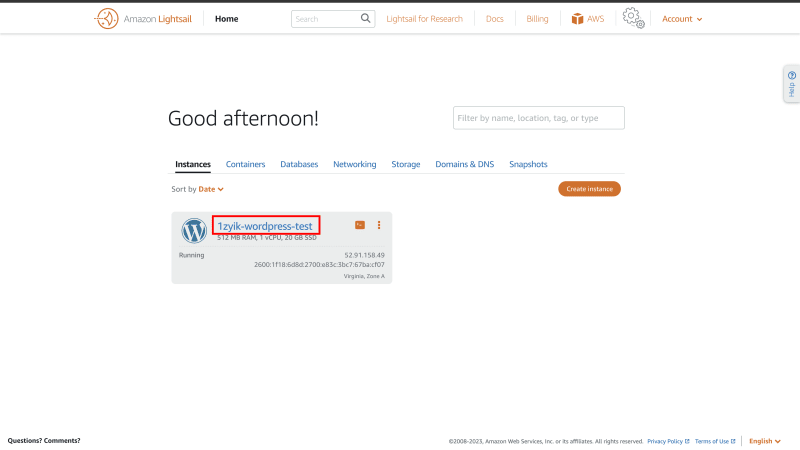Open the AWS cube icon link

point(577,19)
